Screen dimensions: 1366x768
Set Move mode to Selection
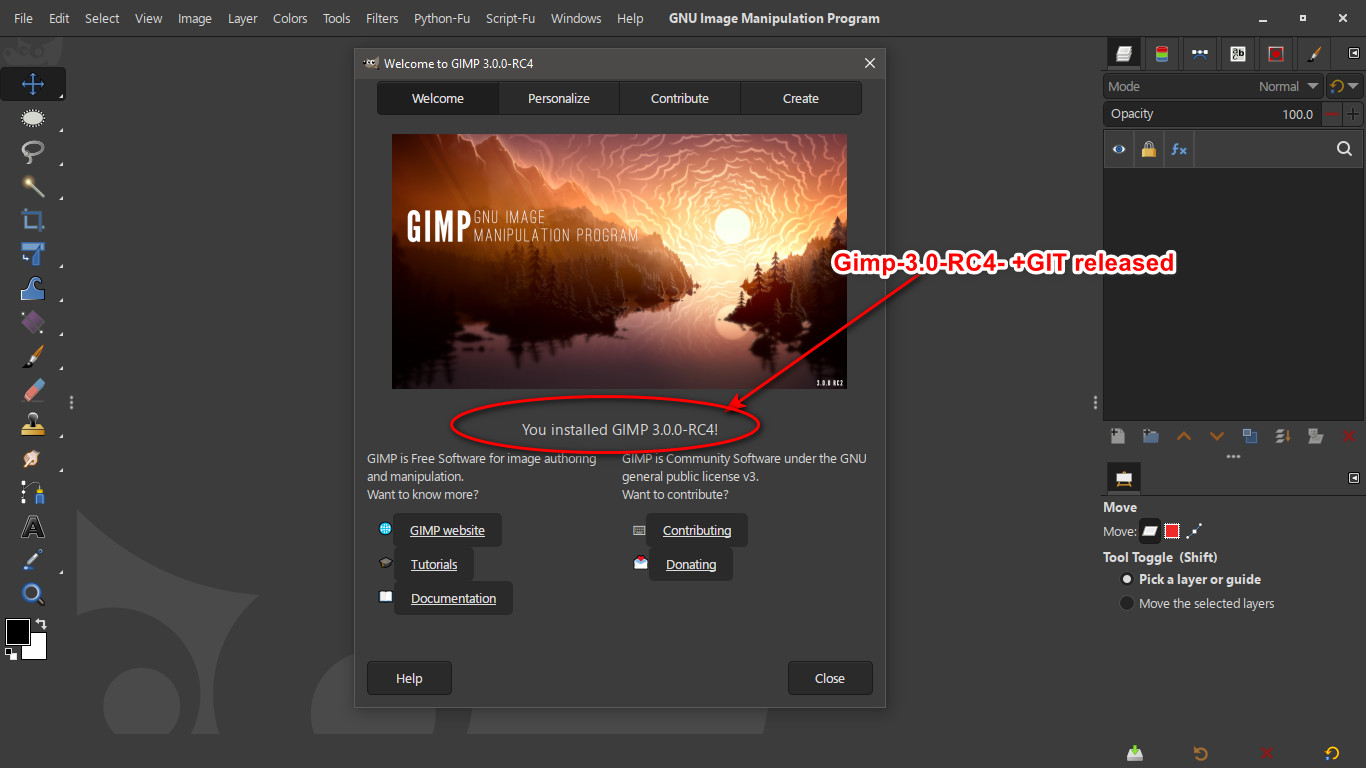pos(1172,531)
